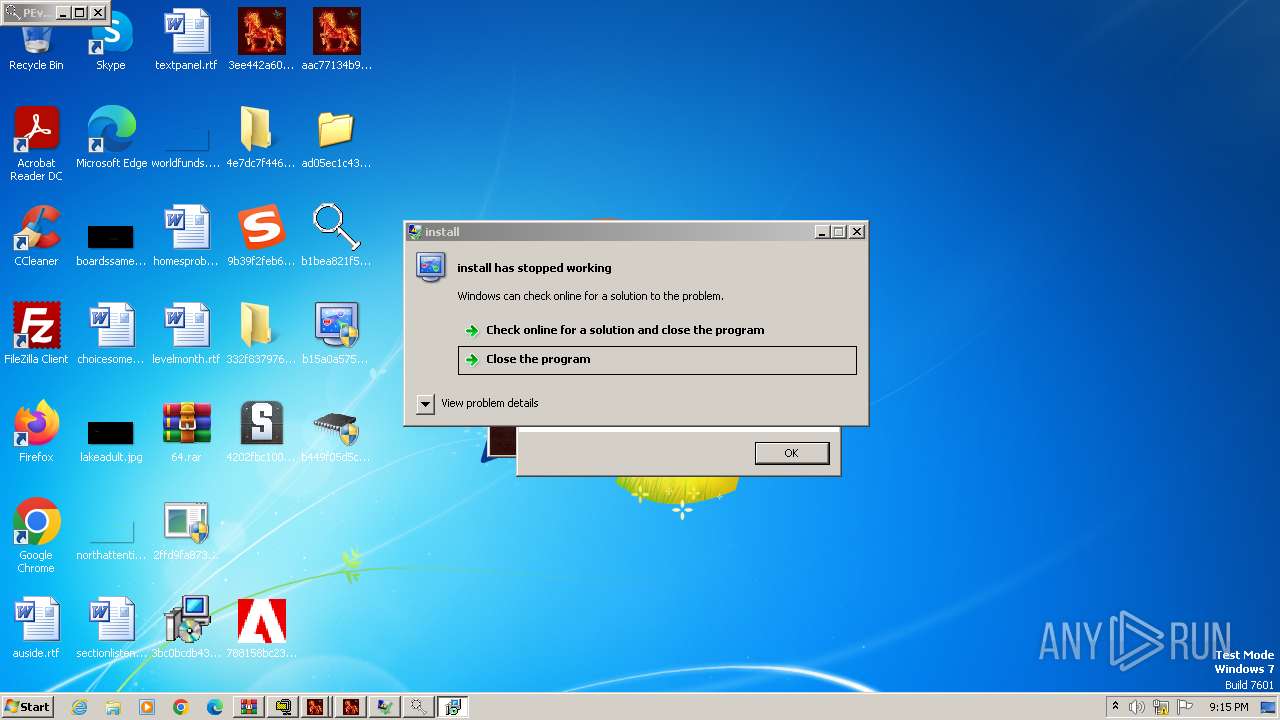
Task: Open the Start menu
Action: pyautogui.click(x=27, y=706)
